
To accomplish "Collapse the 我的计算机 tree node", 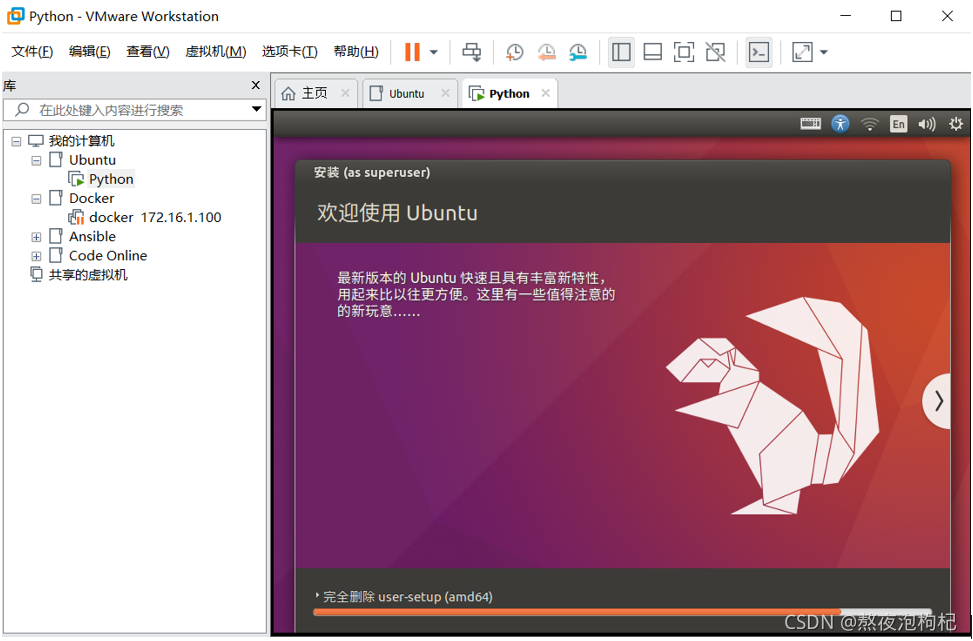I will point(16,141).
